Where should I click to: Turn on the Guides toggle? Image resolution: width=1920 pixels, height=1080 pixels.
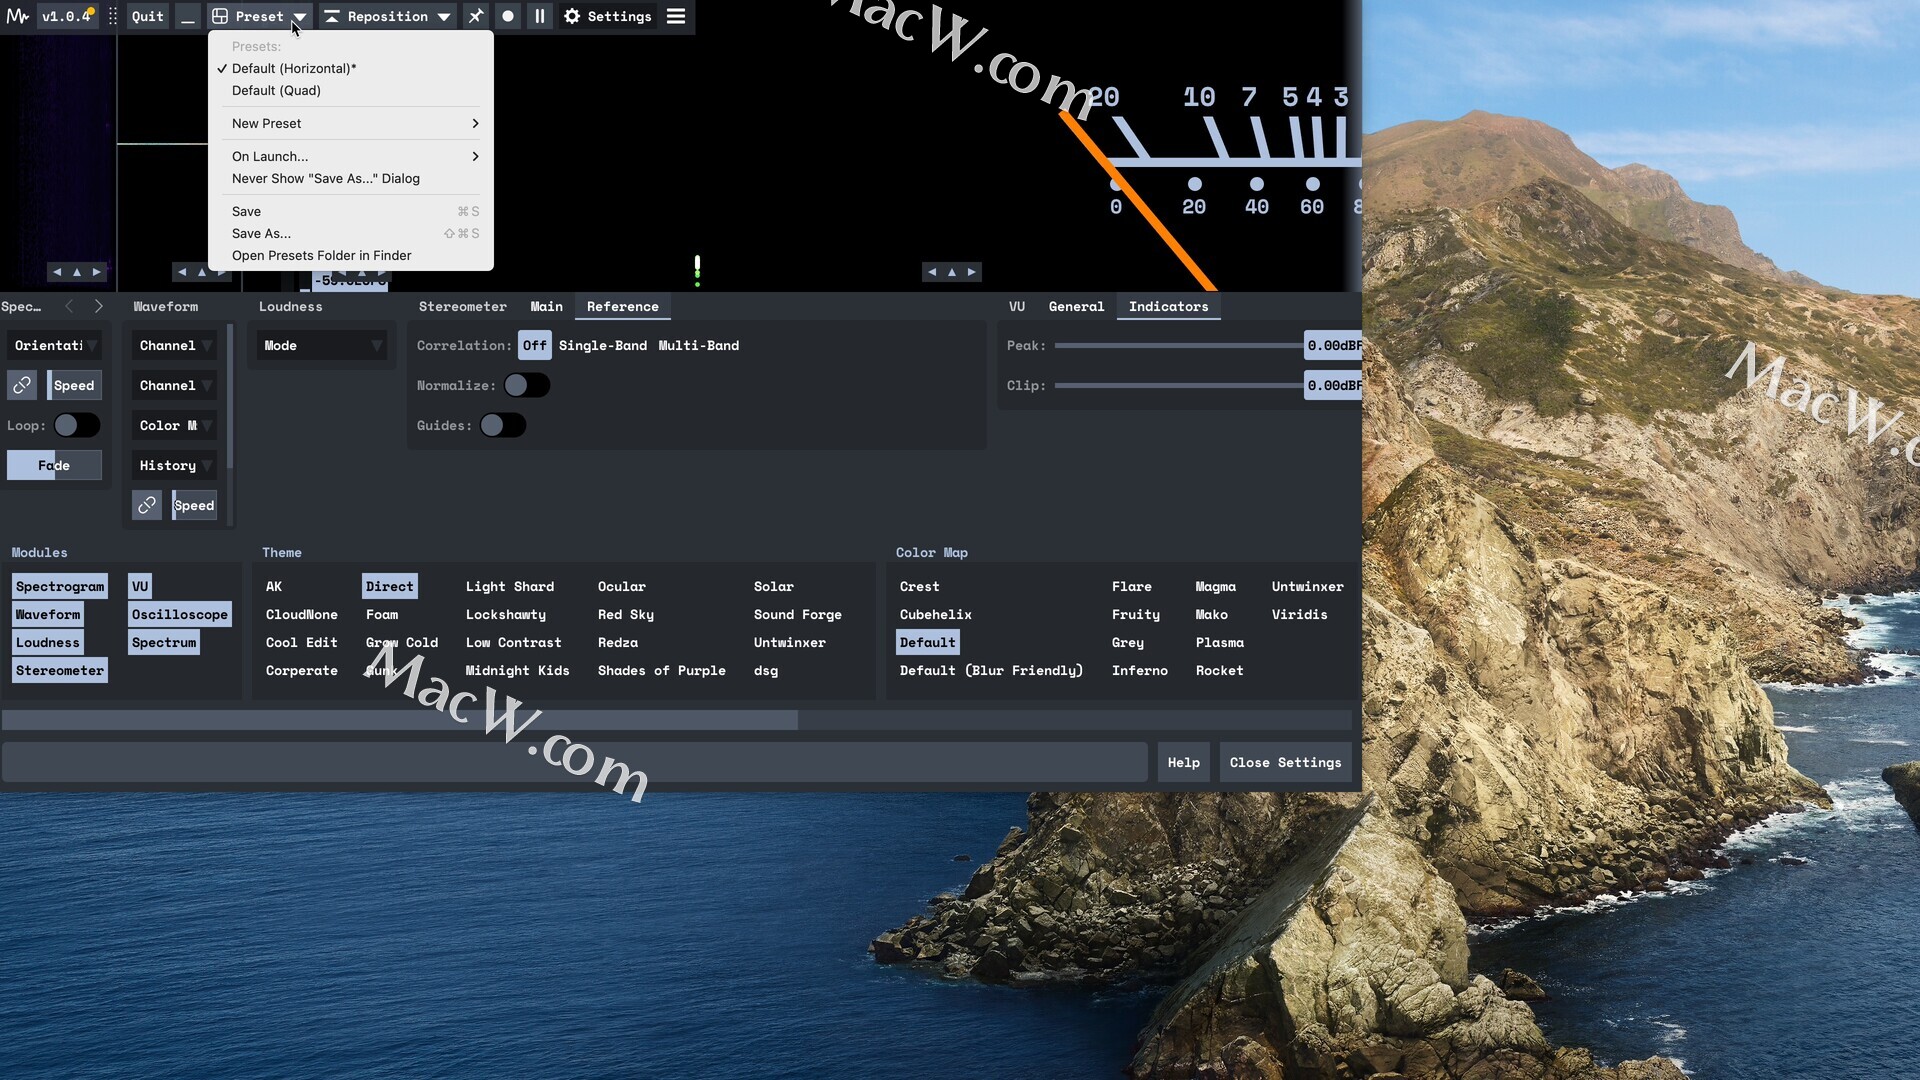(x=503, y=425)
